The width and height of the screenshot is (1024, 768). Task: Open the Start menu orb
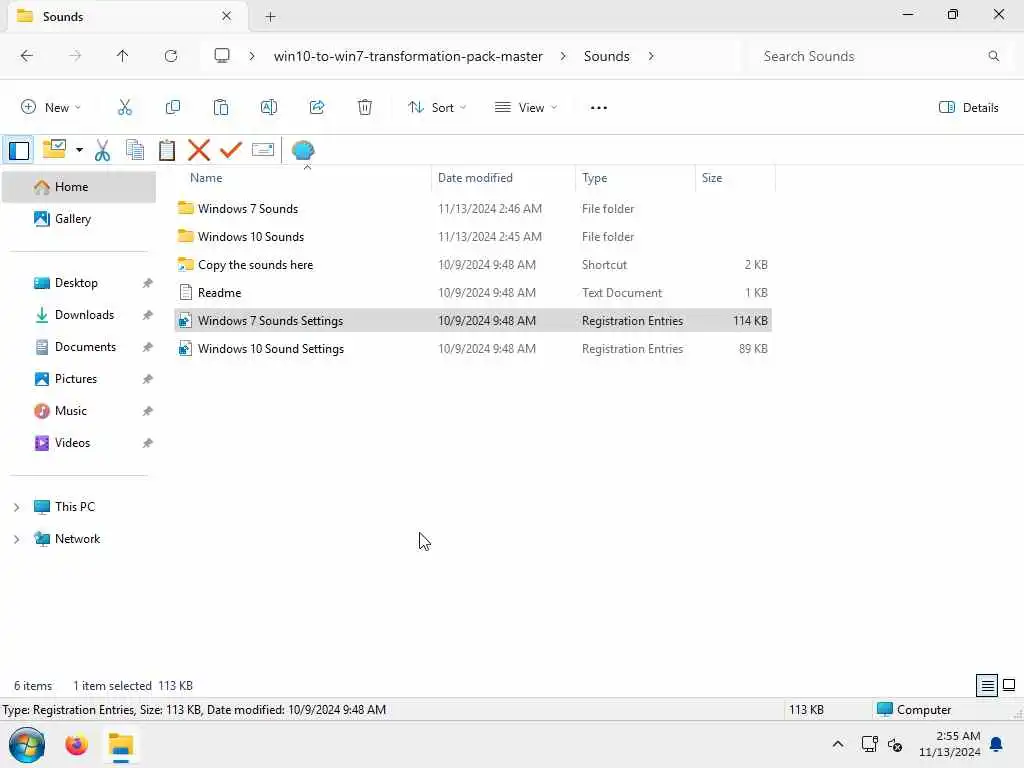(27, 745)
